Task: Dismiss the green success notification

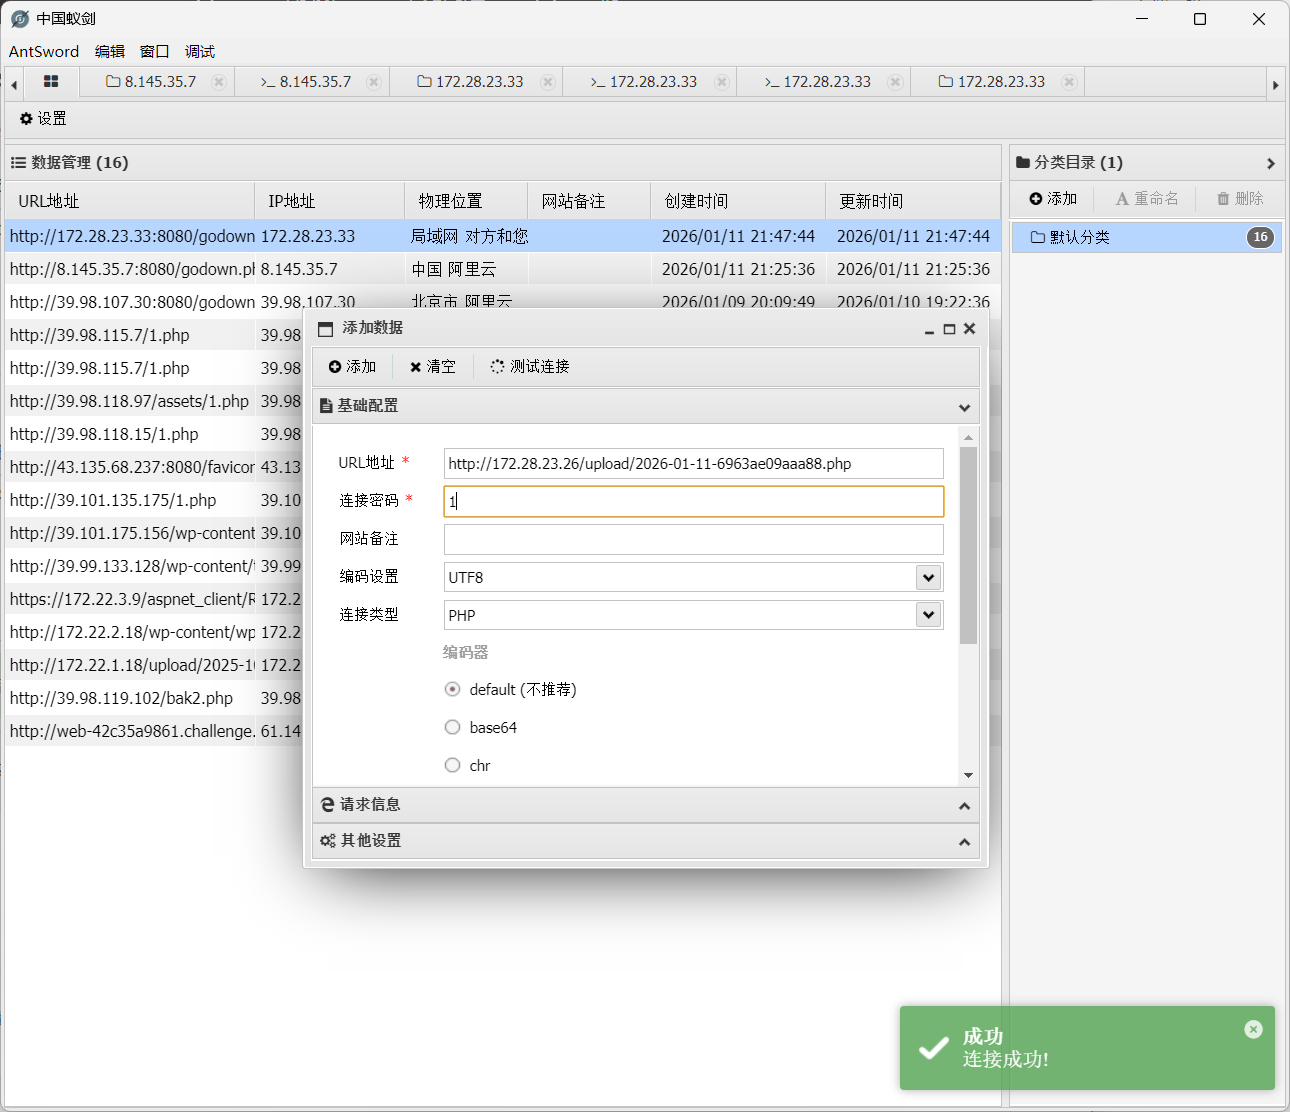Action: [1253, 1029]
